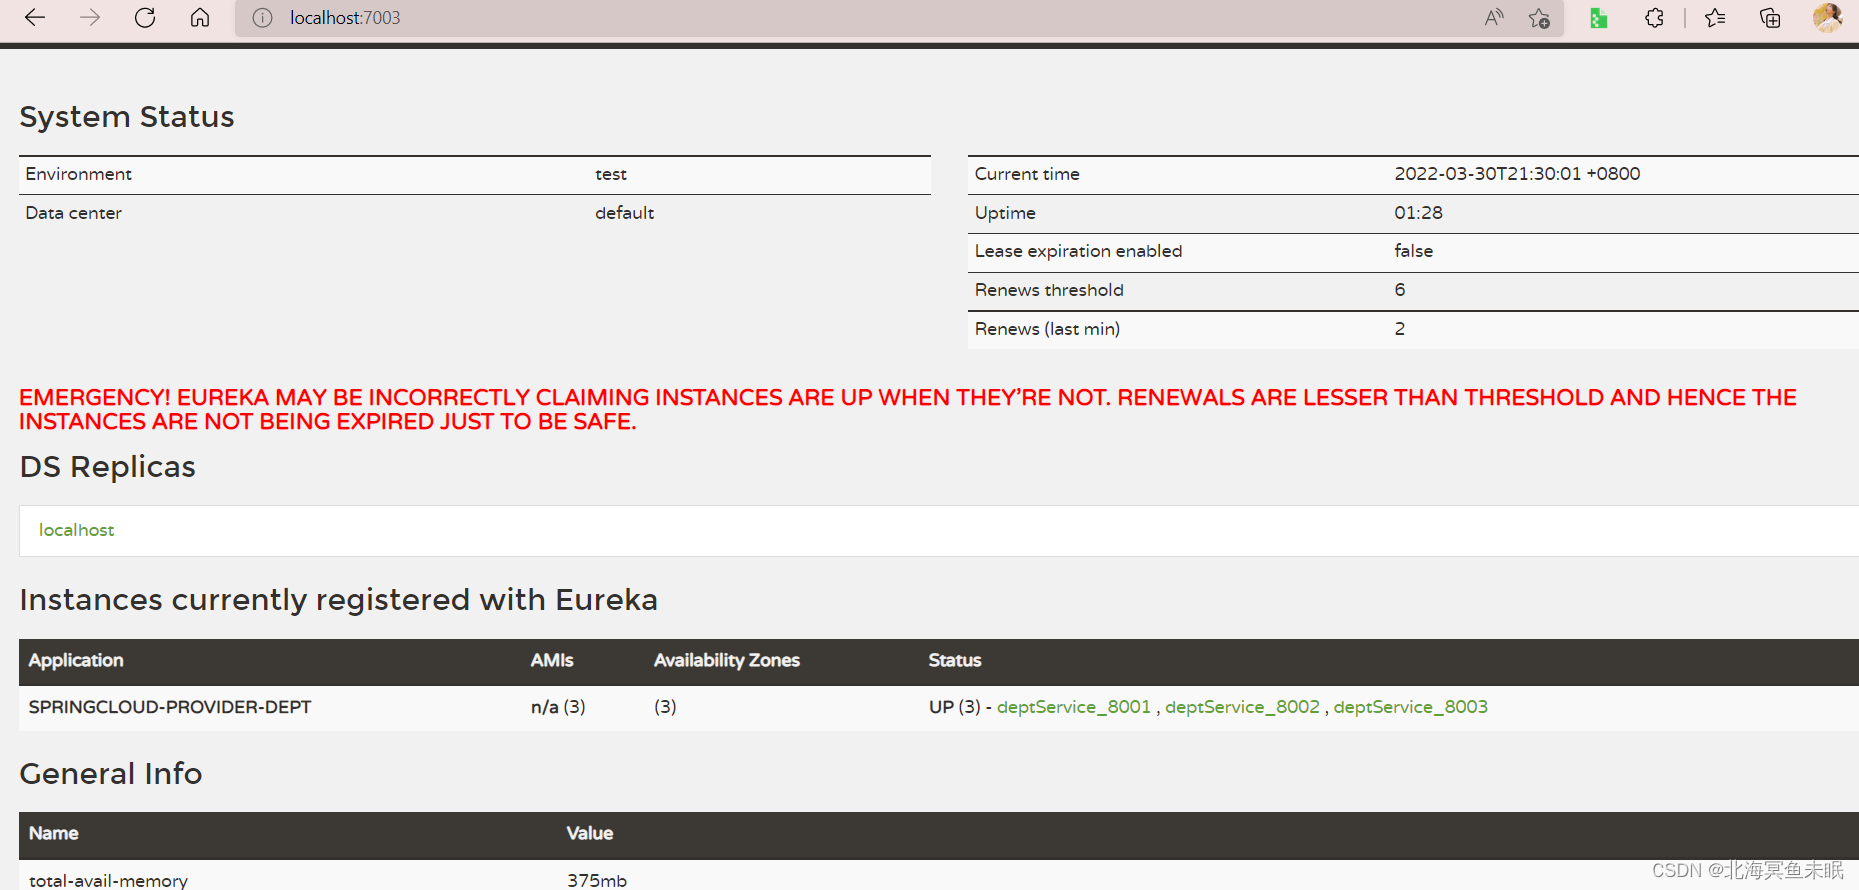Open the user profile avatar
The image size is (1859, 890).
[1827, 18]
